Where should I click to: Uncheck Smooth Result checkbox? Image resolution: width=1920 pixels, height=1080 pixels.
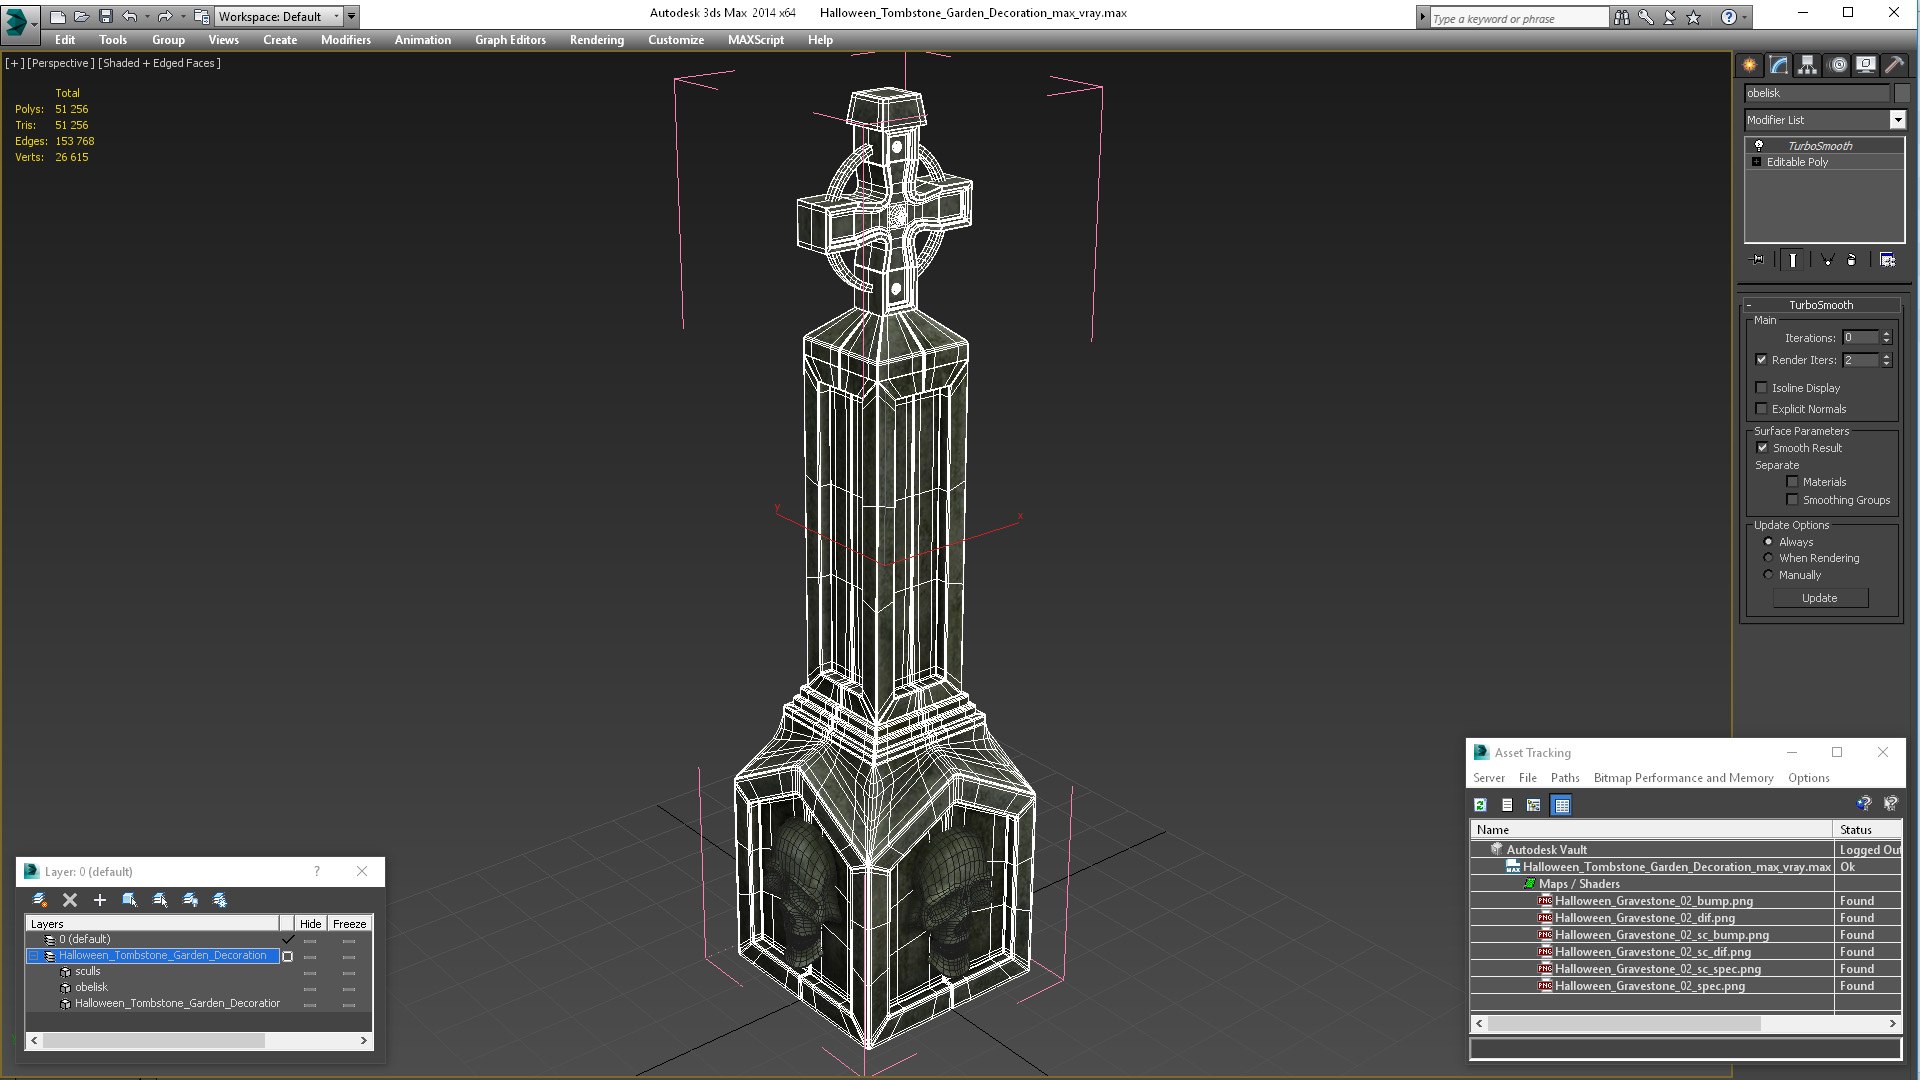click(x=1762, y=448)
